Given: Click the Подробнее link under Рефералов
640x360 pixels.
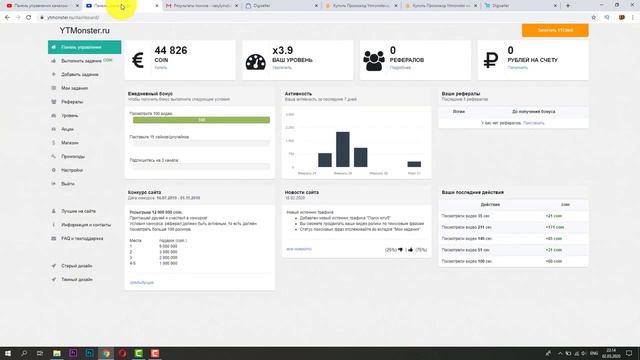Looking at the screenshot, I should [400, 68].
